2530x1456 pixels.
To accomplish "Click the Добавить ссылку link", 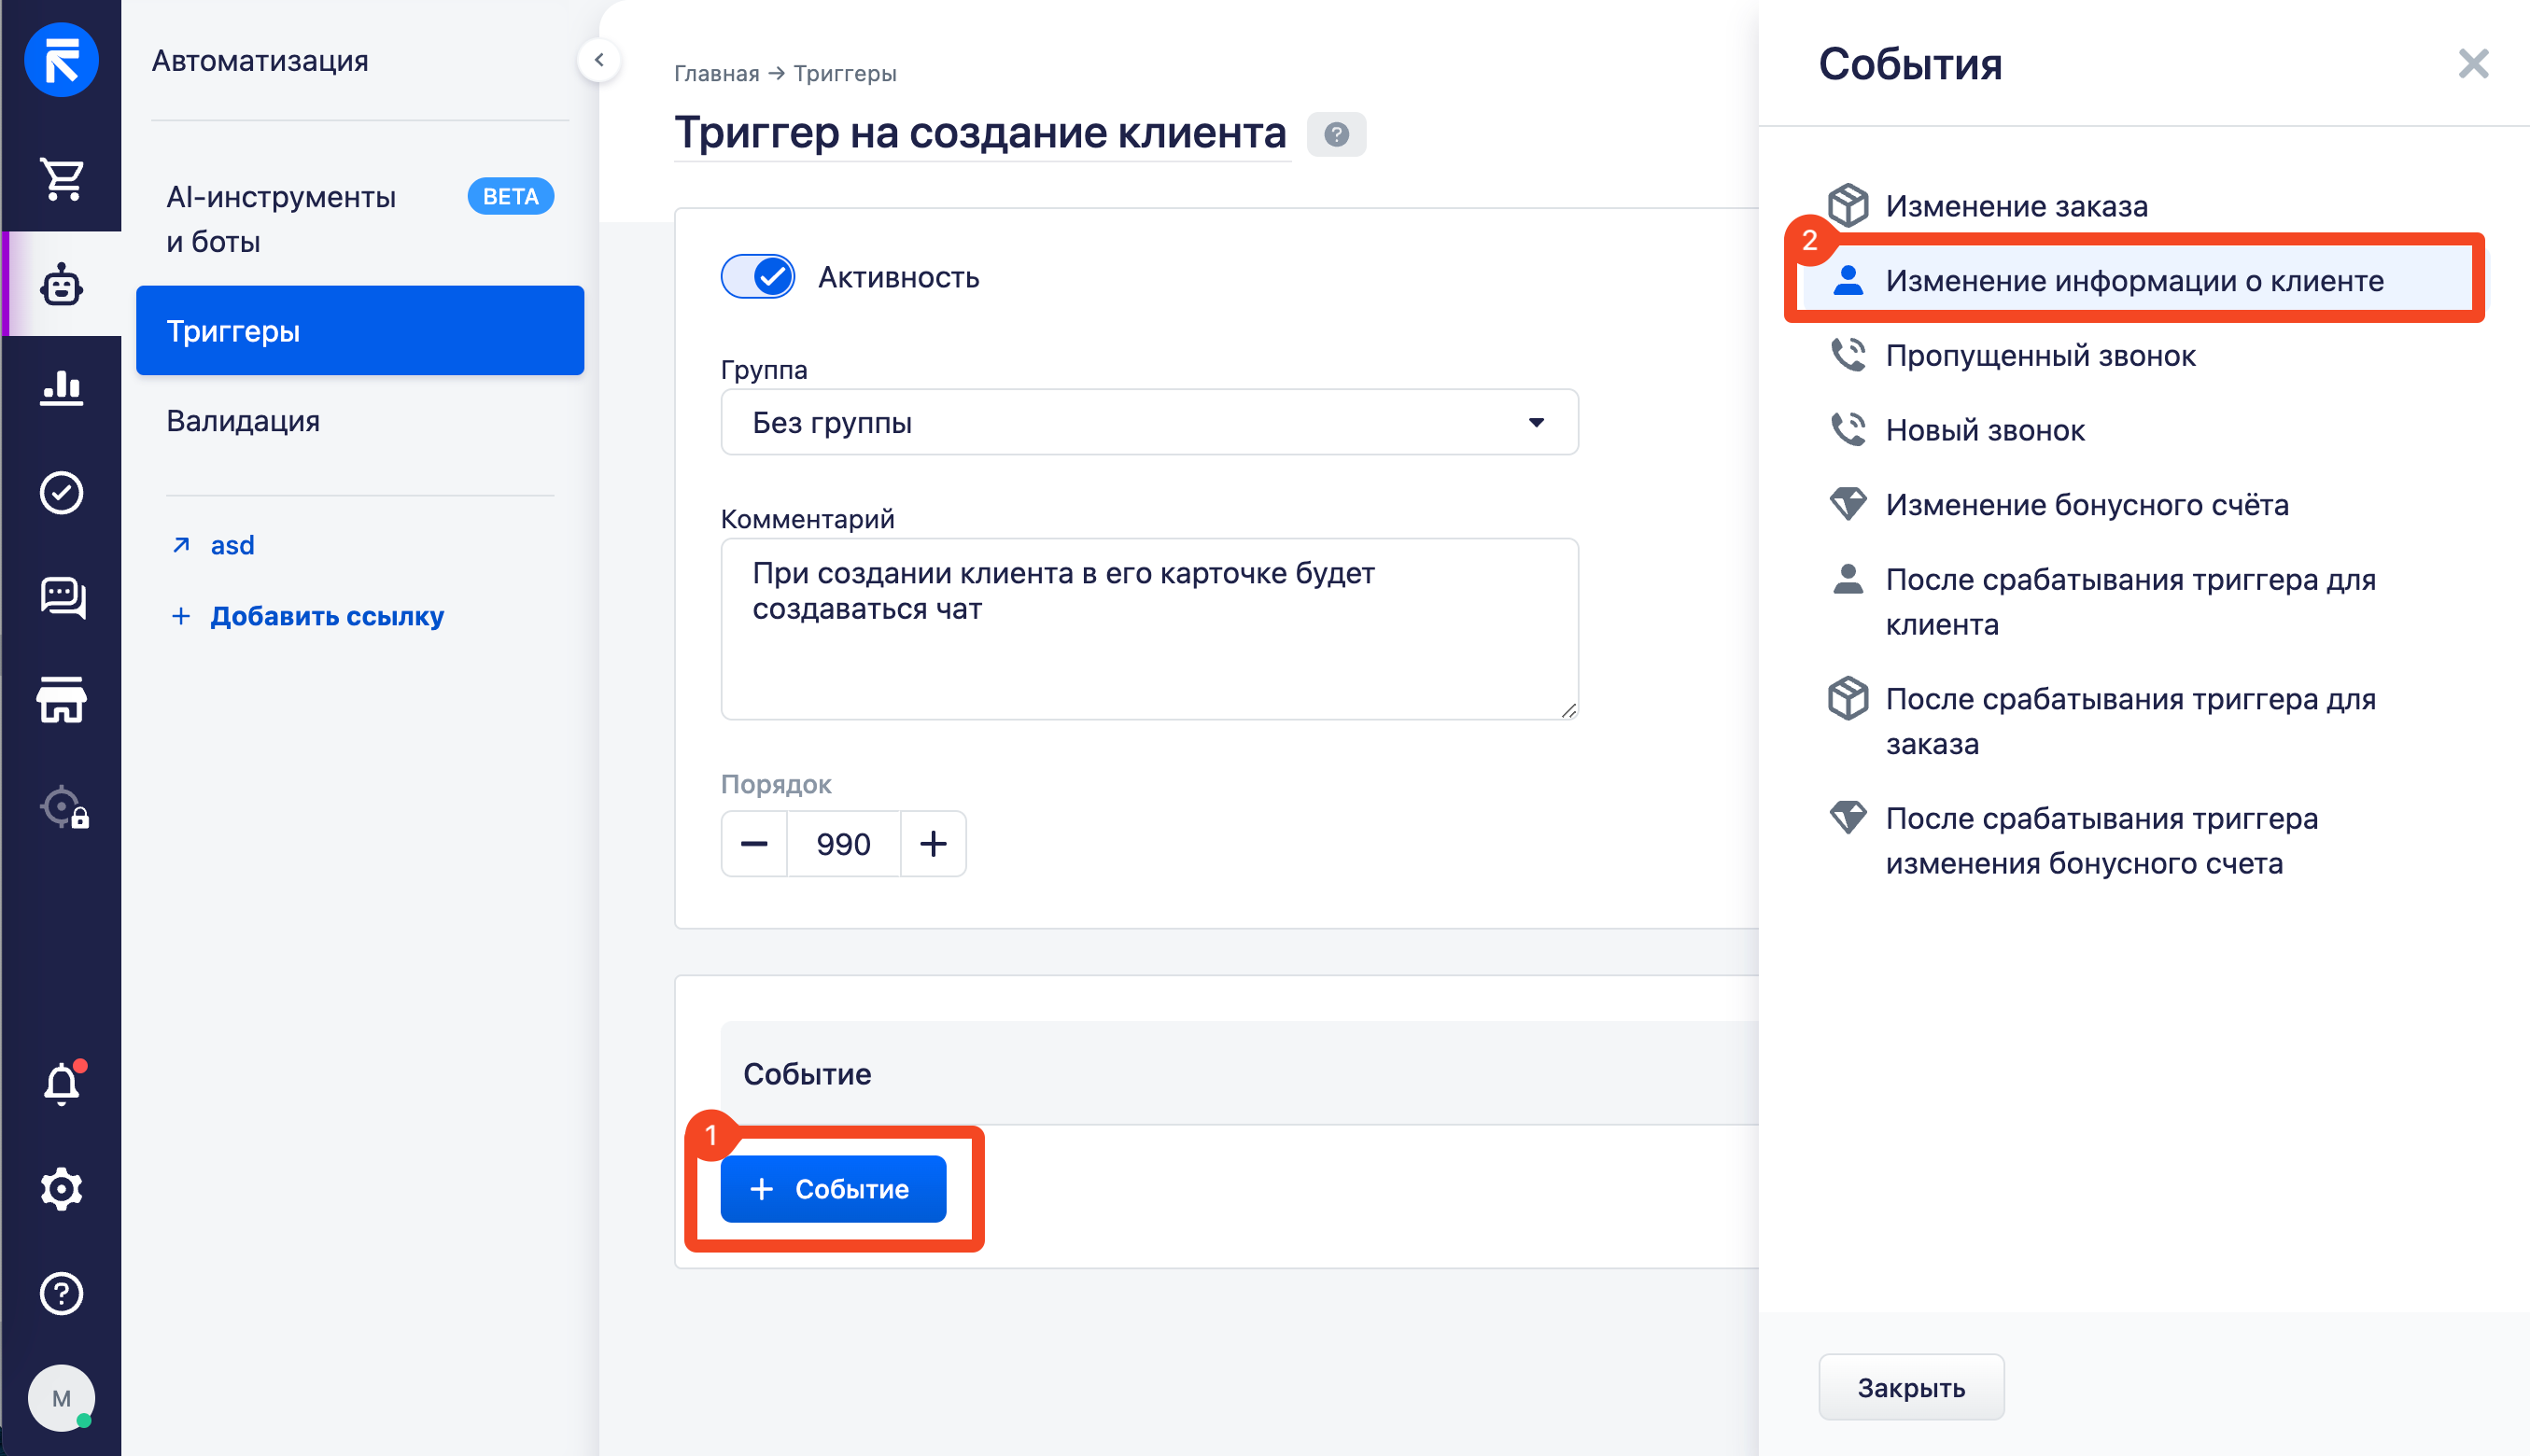I will pyautogui.click(x=326, y=616).
